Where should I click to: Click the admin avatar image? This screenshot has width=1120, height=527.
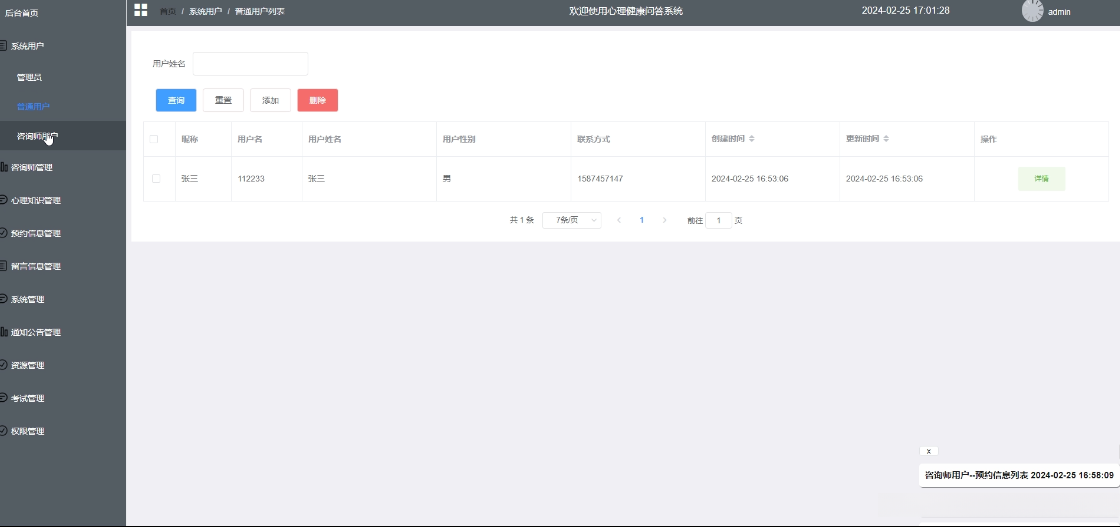[x=1032, y=11]
